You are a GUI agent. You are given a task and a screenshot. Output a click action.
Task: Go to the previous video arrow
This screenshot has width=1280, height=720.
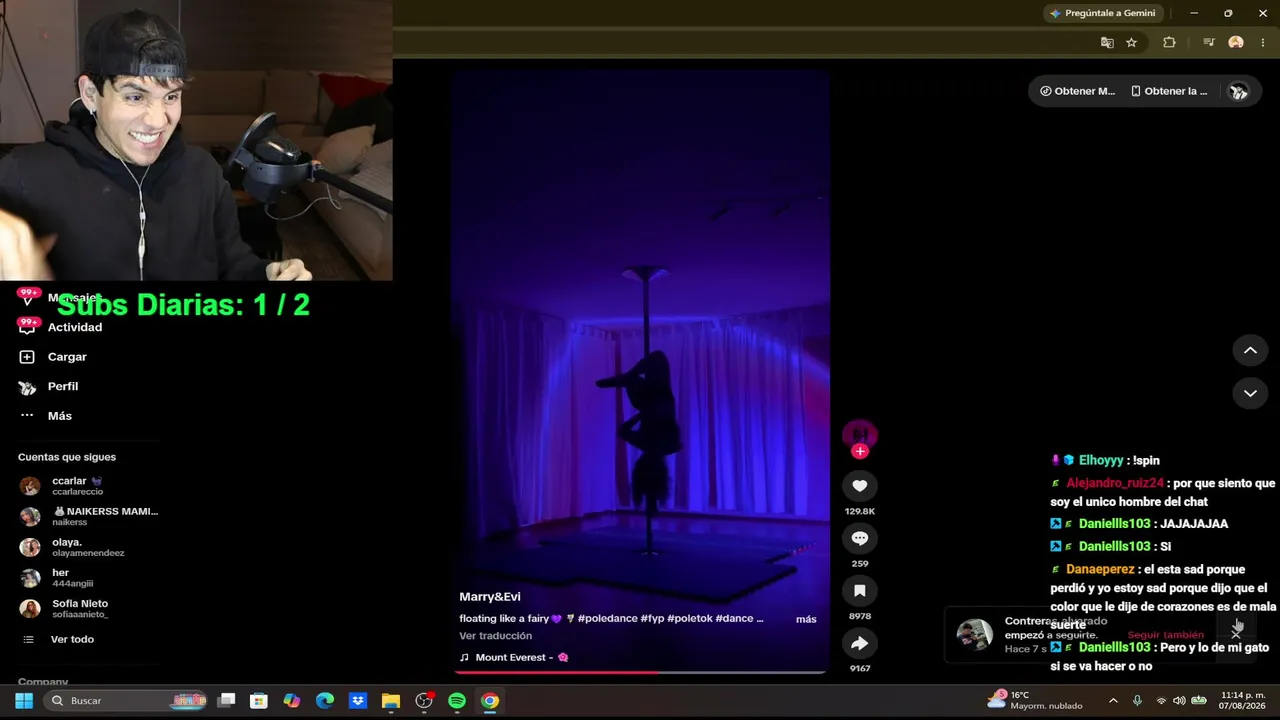(1250, 350)
